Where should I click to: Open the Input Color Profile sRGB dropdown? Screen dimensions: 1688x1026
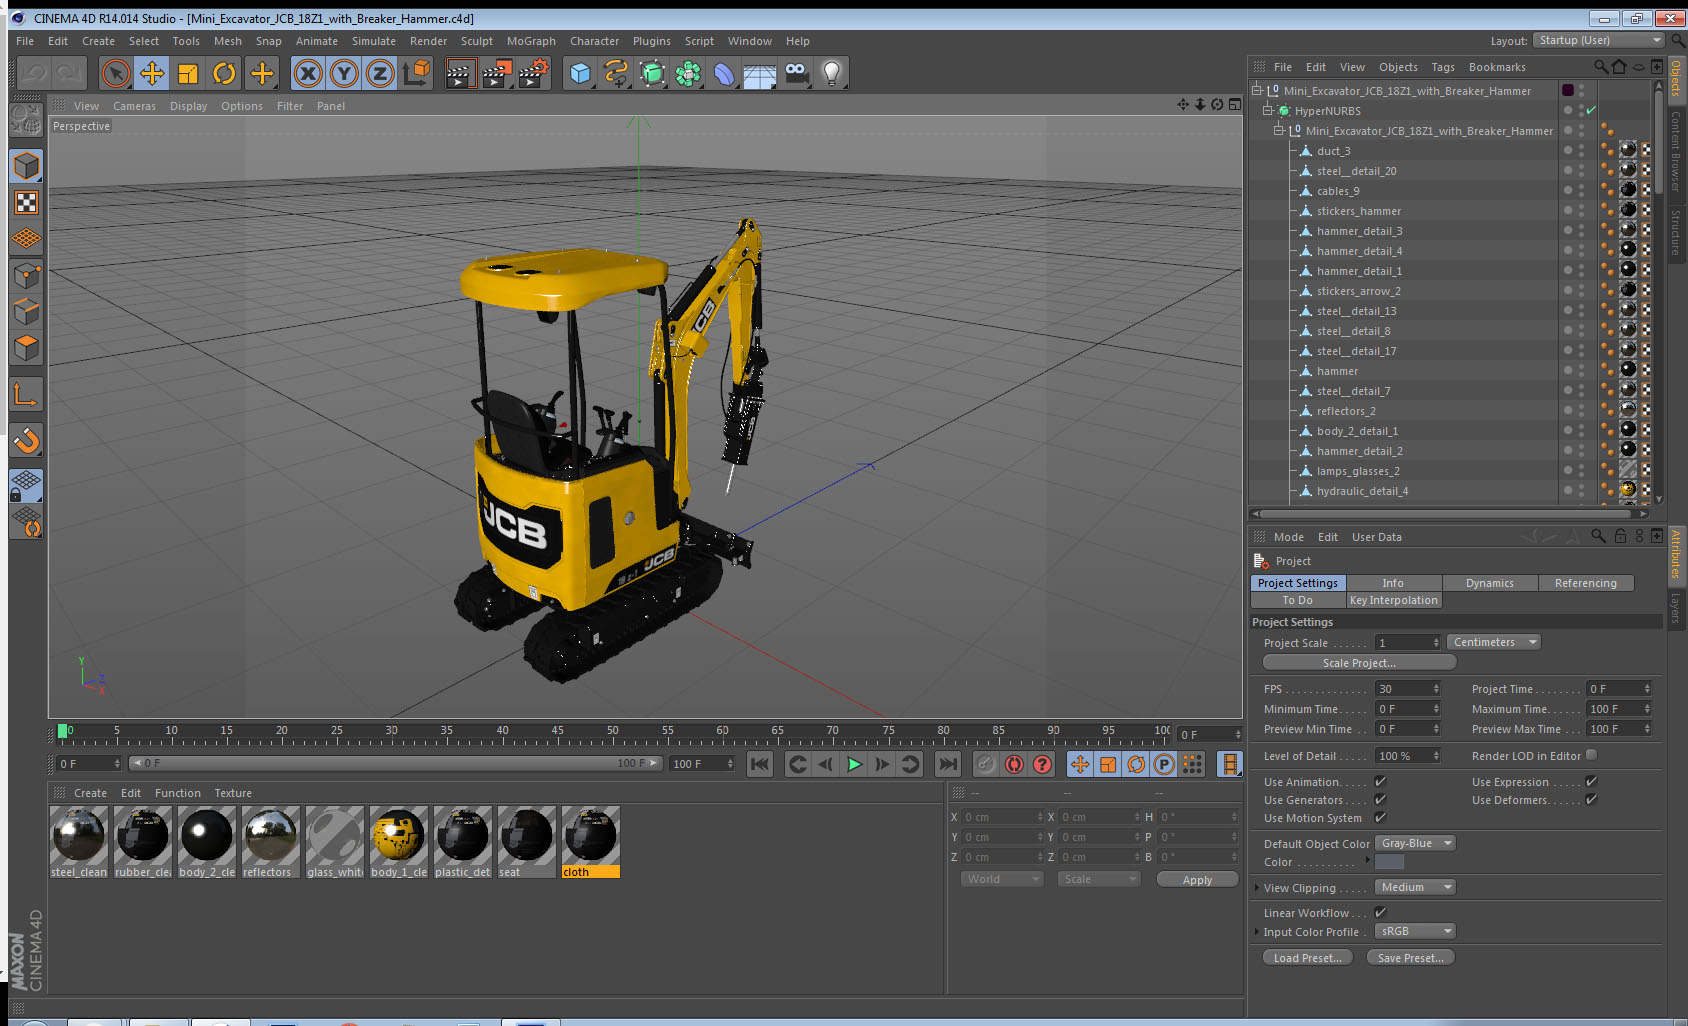(x=1415, y=931)
